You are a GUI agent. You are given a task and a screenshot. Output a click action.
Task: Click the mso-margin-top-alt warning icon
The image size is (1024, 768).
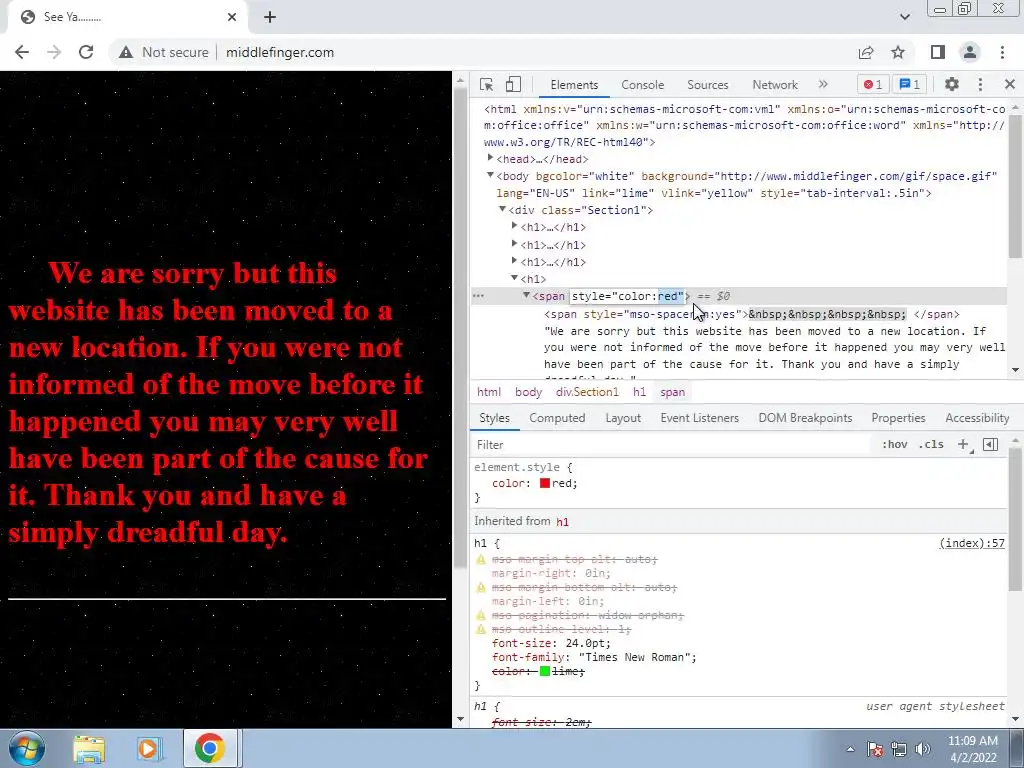[x=481, y=559]
